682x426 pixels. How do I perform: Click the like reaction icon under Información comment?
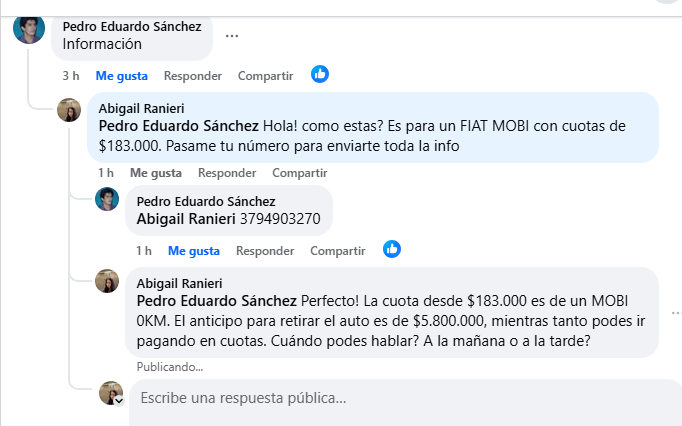pos(320,74)
